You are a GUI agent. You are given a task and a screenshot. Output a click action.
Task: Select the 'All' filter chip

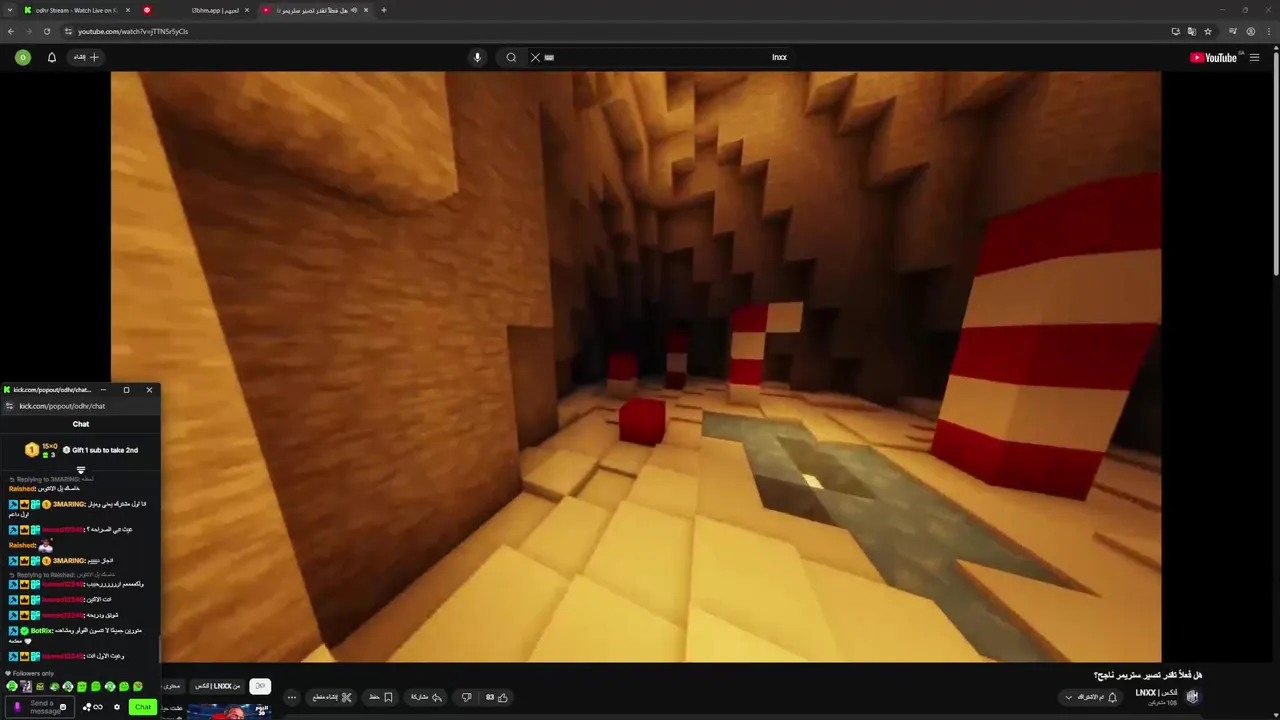(x=260, y=686)
